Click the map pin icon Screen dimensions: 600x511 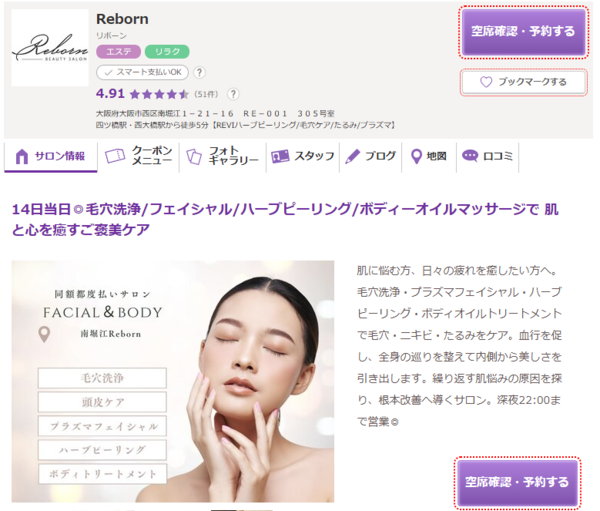(x=416, y=156)
